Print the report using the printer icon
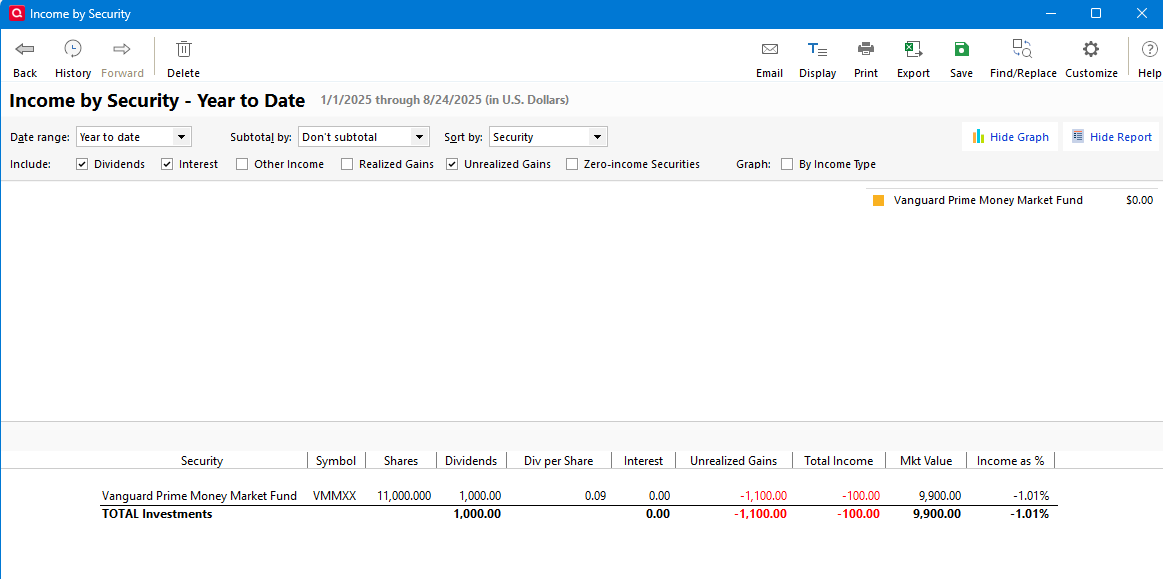This screenshot has width=1163, height=579. pos(866,50)
